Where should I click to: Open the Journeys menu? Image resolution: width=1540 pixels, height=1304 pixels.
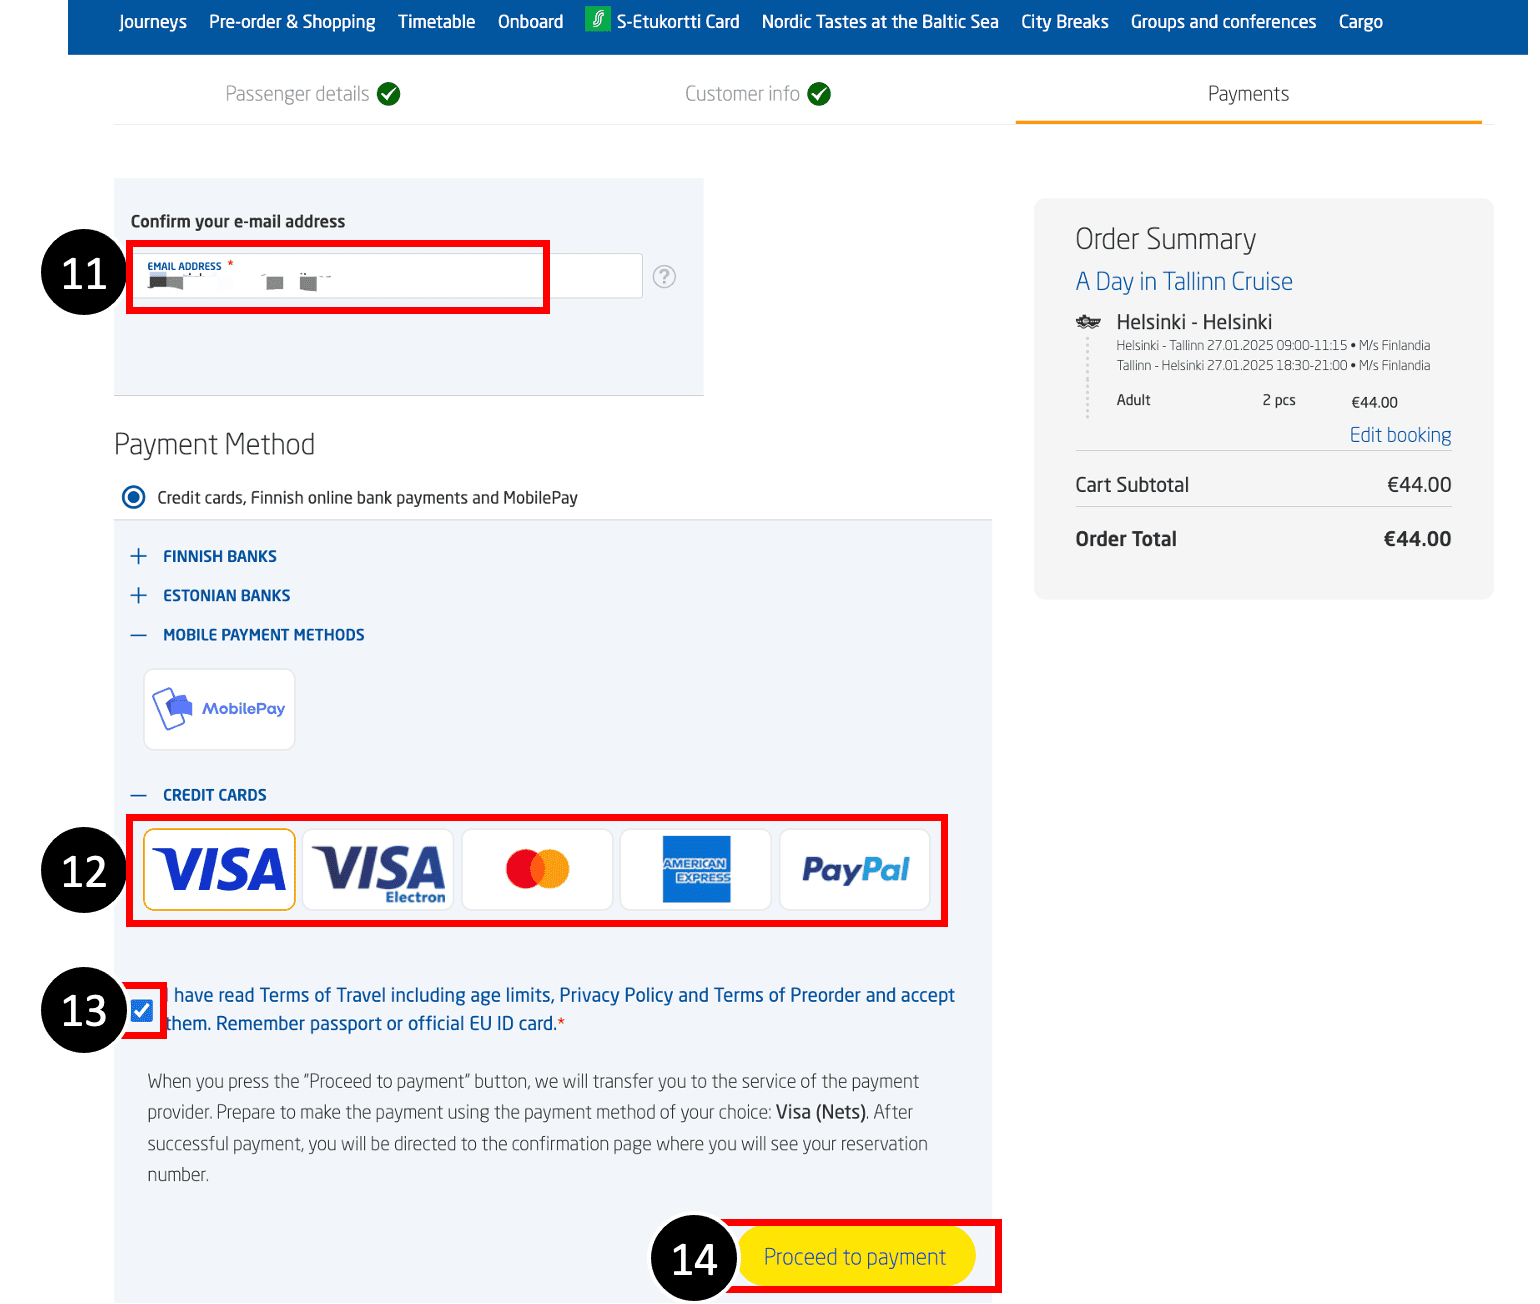[x=153, y=22]
